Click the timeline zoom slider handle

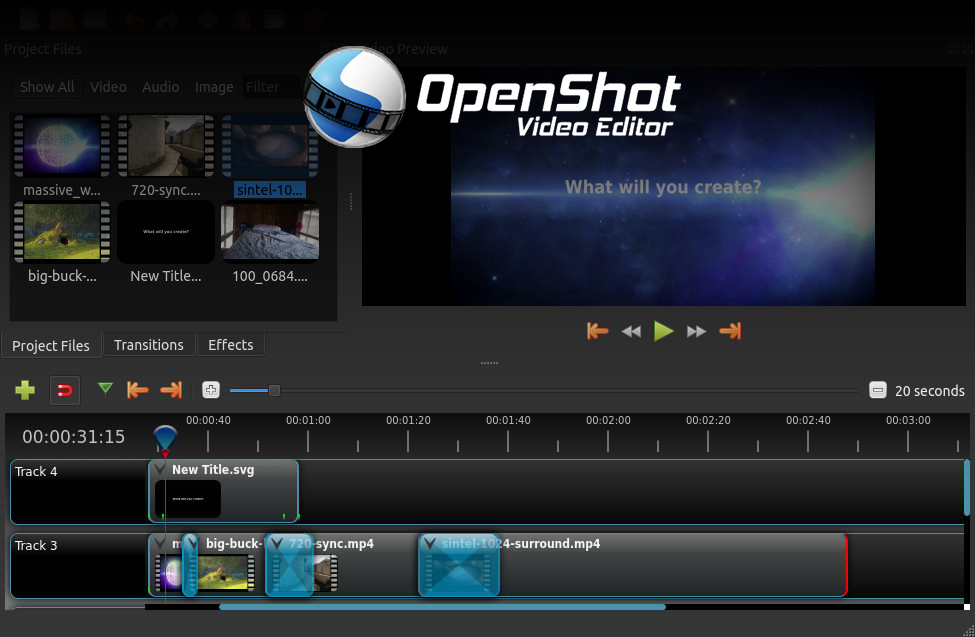tap(274, 390)
